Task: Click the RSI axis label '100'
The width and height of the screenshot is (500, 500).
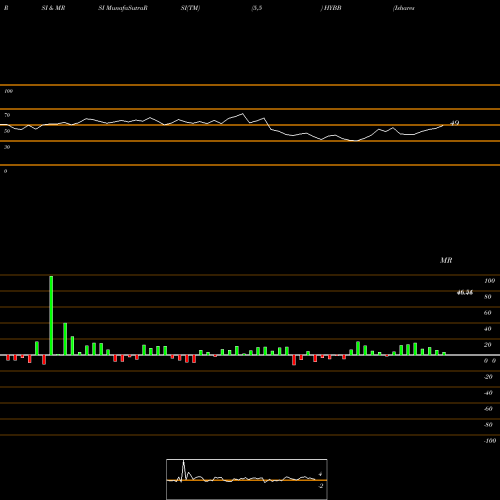Action: coord(9,91)
